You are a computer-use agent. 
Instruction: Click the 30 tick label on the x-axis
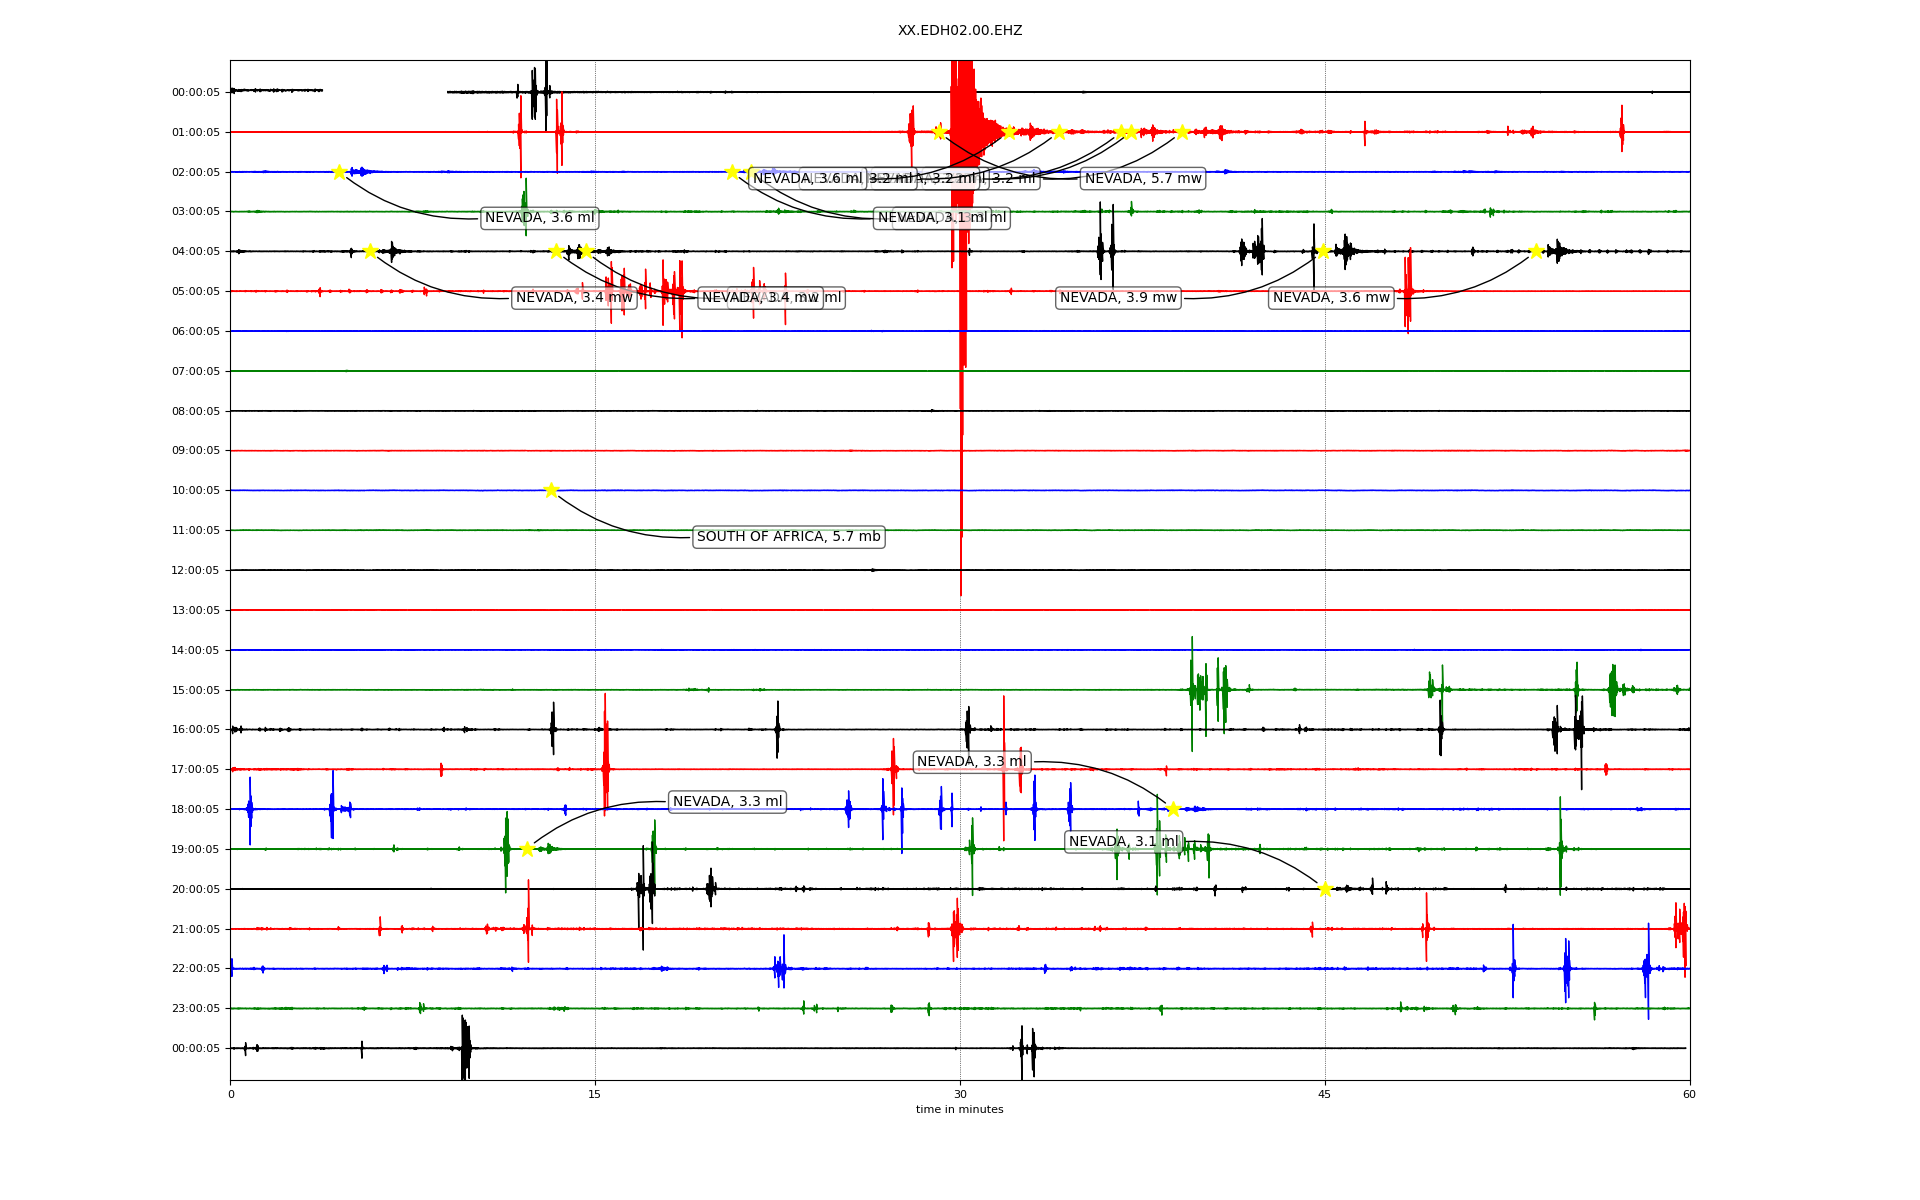coord(960,1094)
